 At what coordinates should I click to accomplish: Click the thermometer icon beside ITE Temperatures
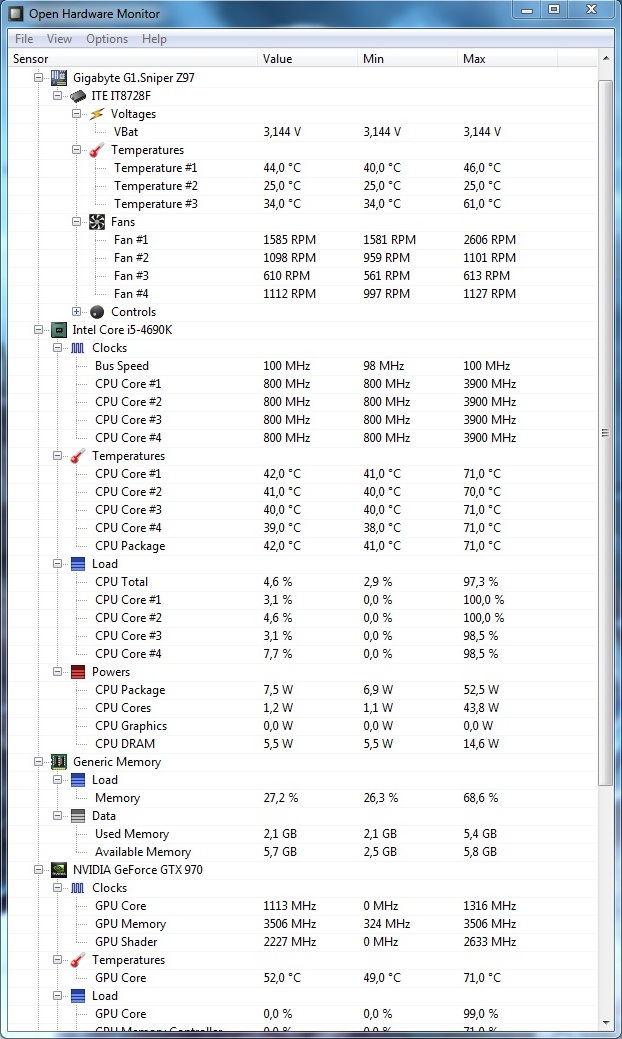click(x=97, y=150)
